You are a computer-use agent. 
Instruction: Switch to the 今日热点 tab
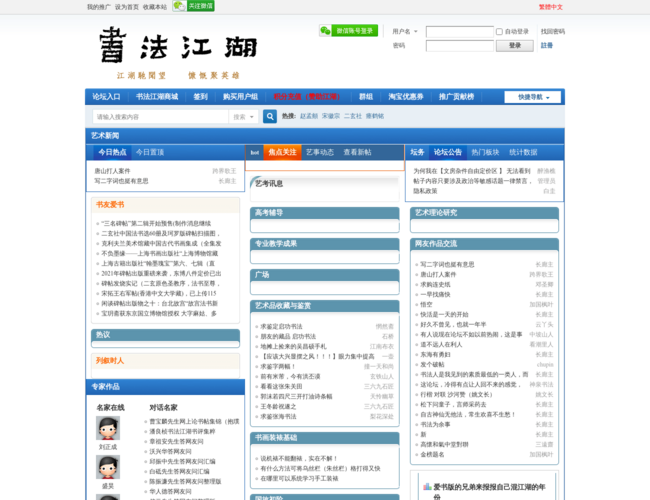[x=112, y=152]
